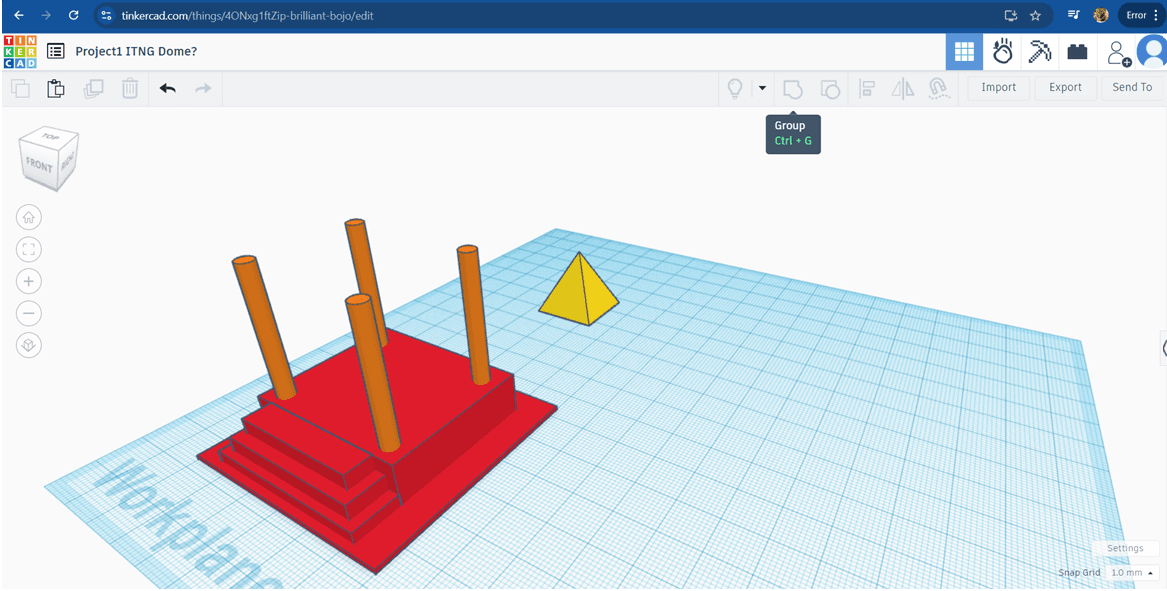The height and width of the screenshot is (591, 1167).
Task: Zoom in with the plus button
Action: coord(29,281)
